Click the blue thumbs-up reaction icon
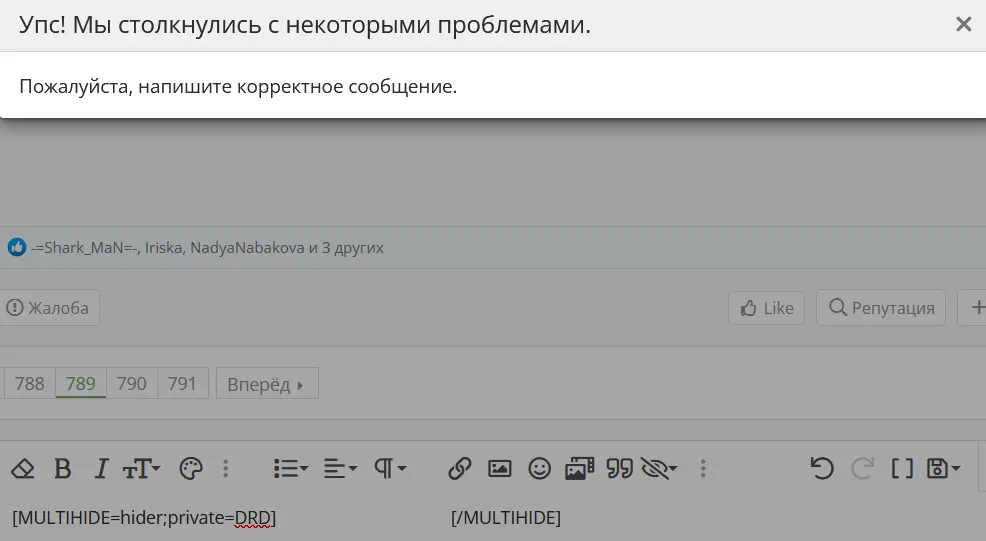Image resolution: width=986 pixels, height=541 pixels. 17,247
